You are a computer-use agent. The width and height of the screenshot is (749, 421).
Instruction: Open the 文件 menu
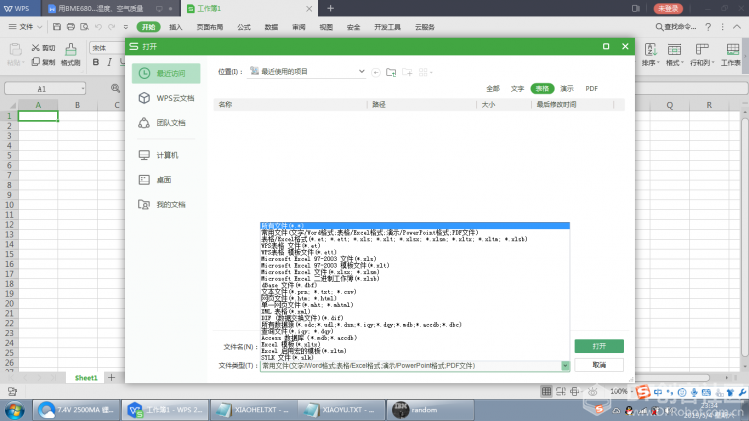tap(26, 27)
